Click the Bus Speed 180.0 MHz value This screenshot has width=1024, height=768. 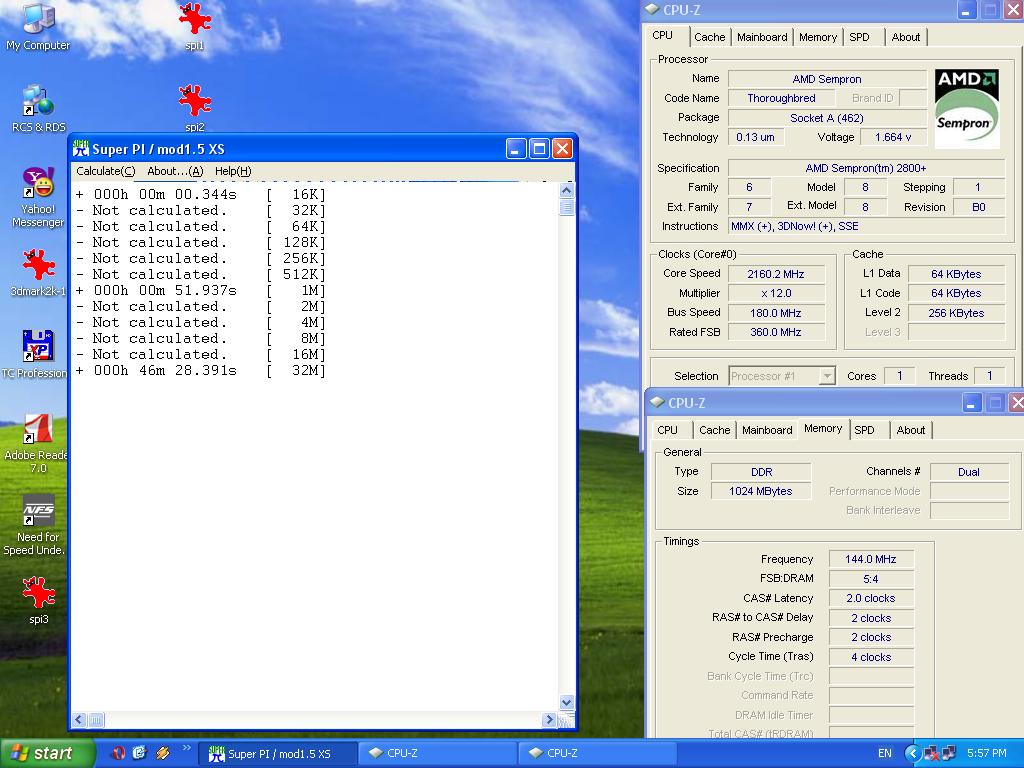pyautogui.click(x=776, y=313)
